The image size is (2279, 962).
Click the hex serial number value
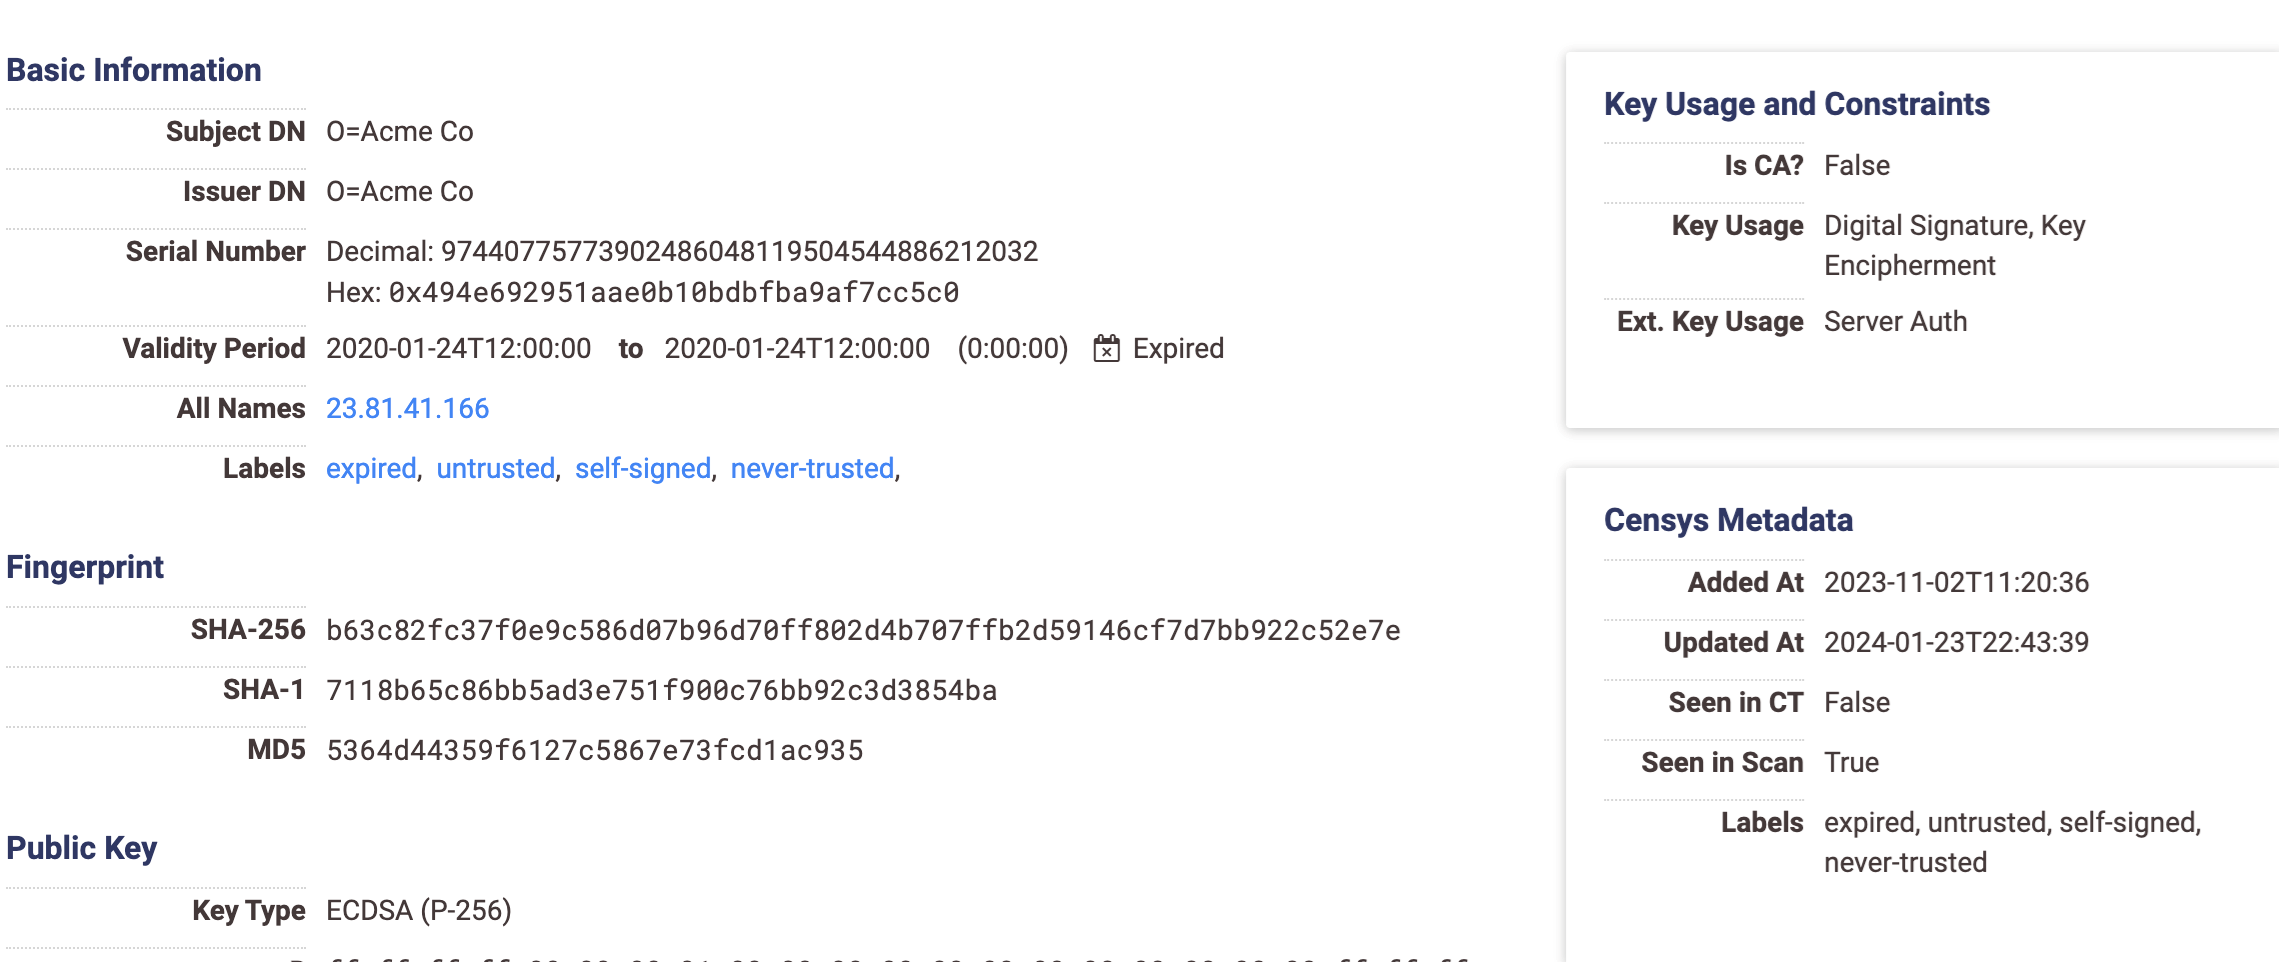673,292
